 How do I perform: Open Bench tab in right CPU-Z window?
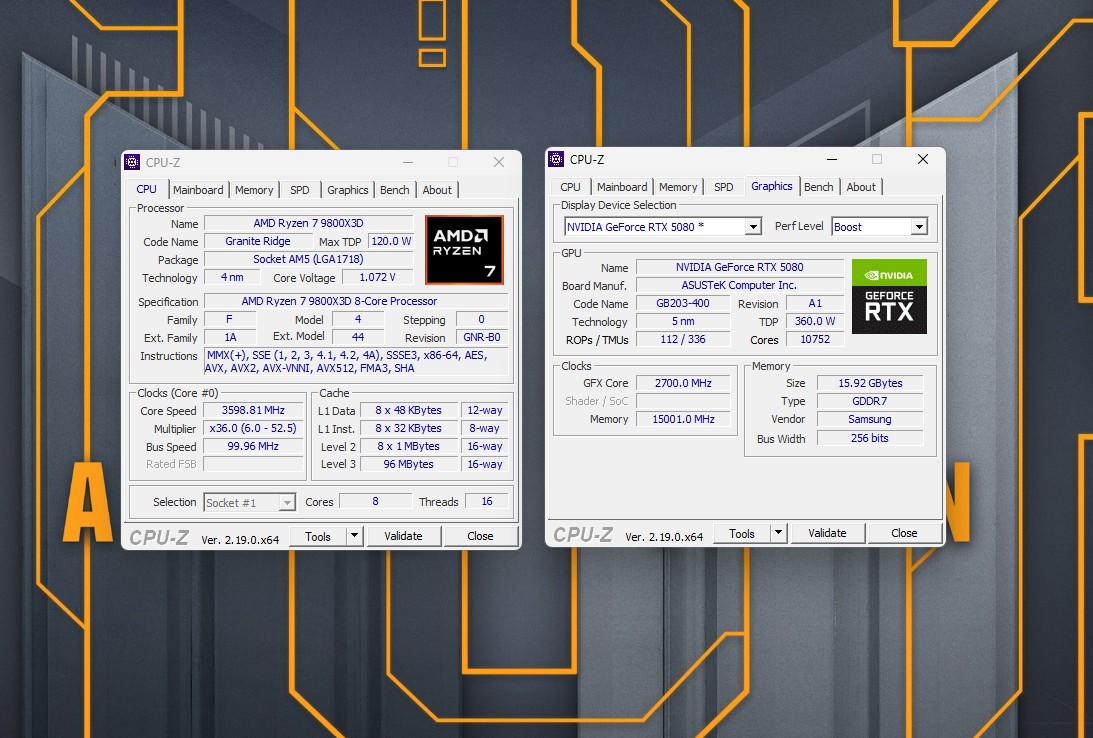[818, 187]
